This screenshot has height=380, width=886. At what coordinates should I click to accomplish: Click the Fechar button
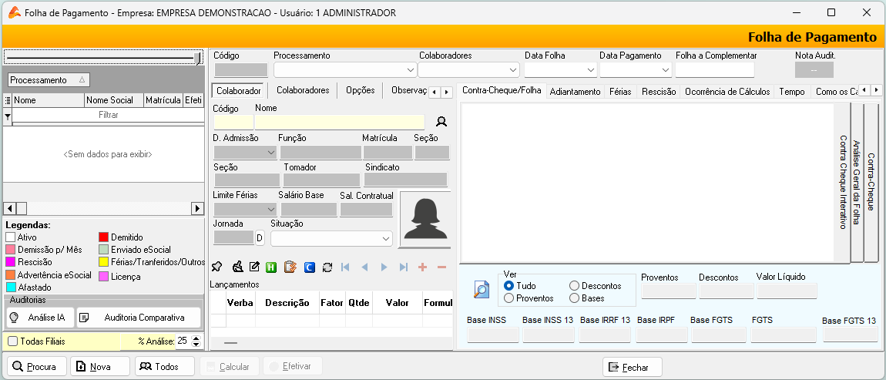[632, 368]
